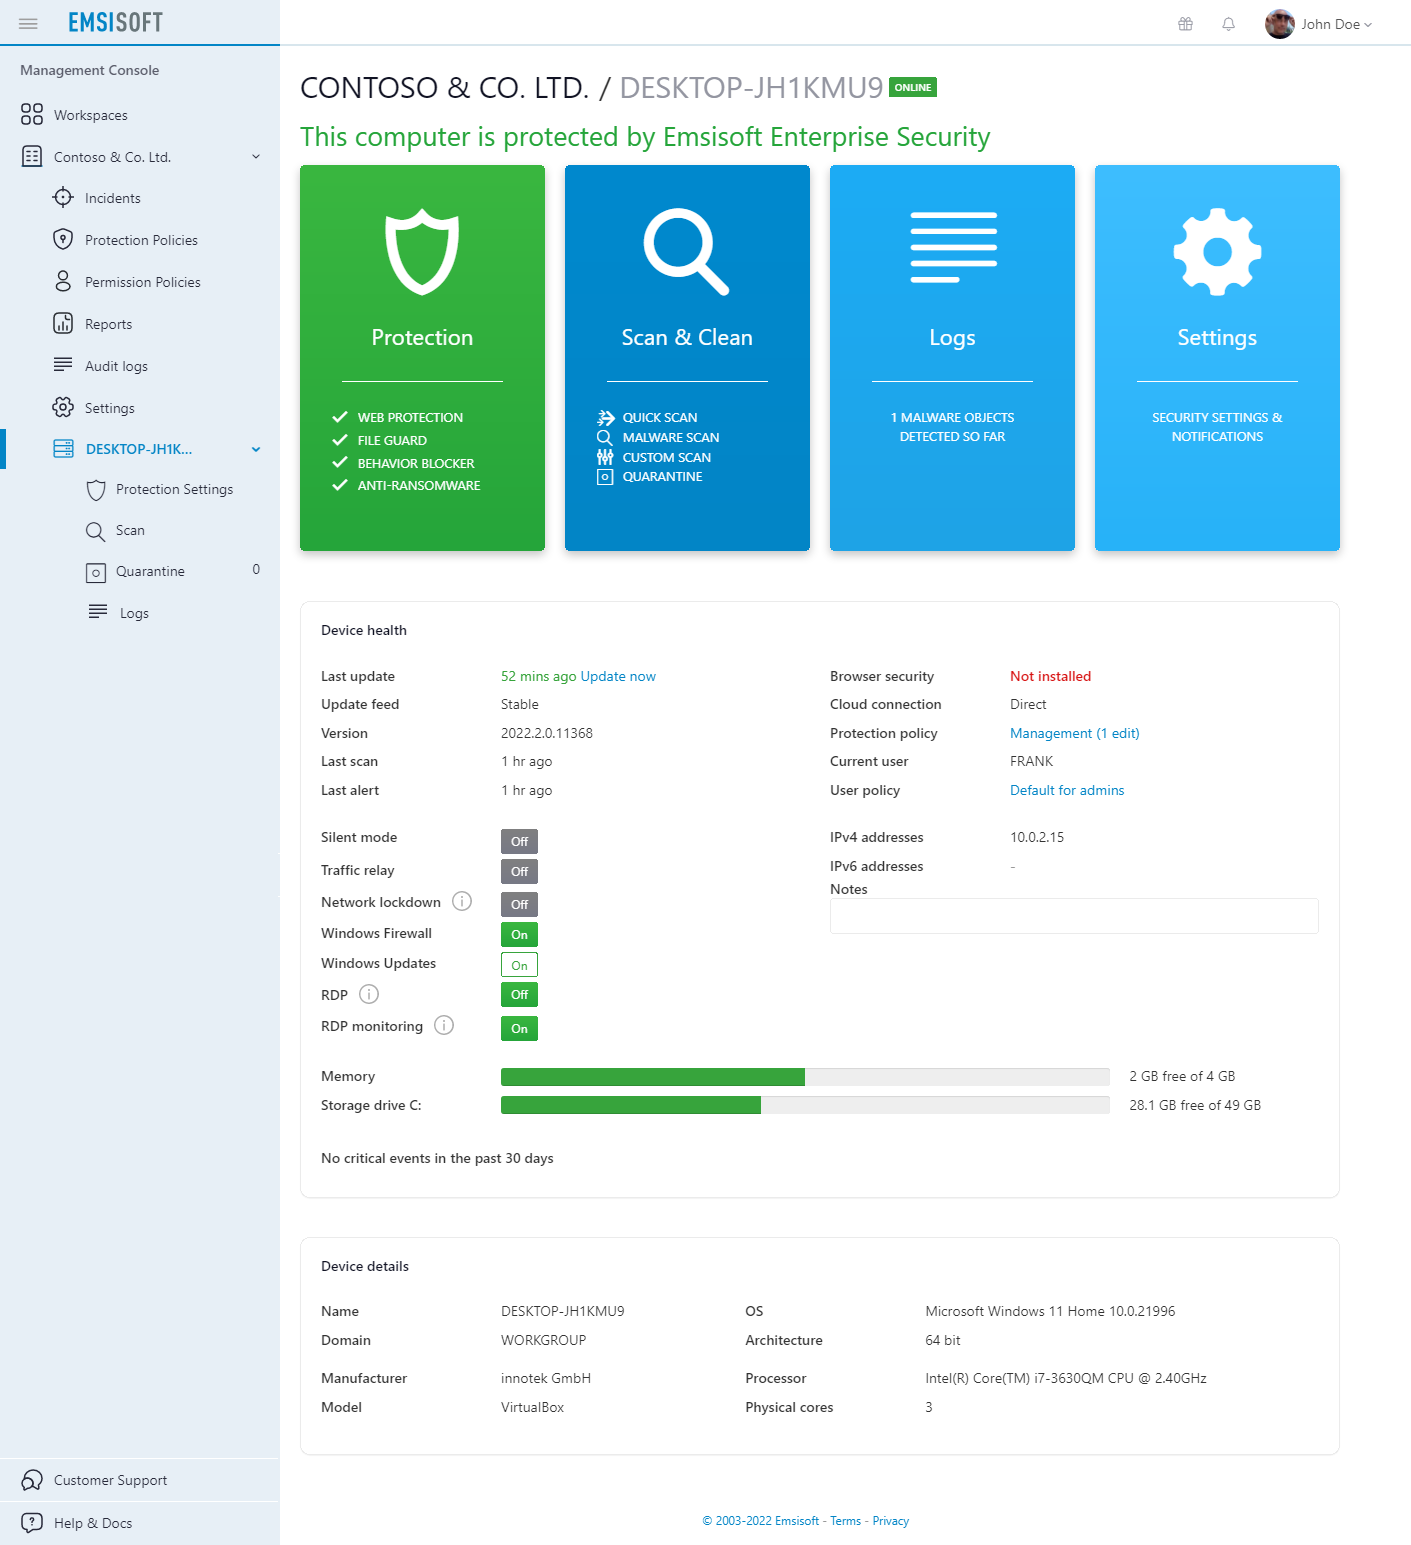
Task: Toggle the RDP Off switch
Action: (519, 994)
